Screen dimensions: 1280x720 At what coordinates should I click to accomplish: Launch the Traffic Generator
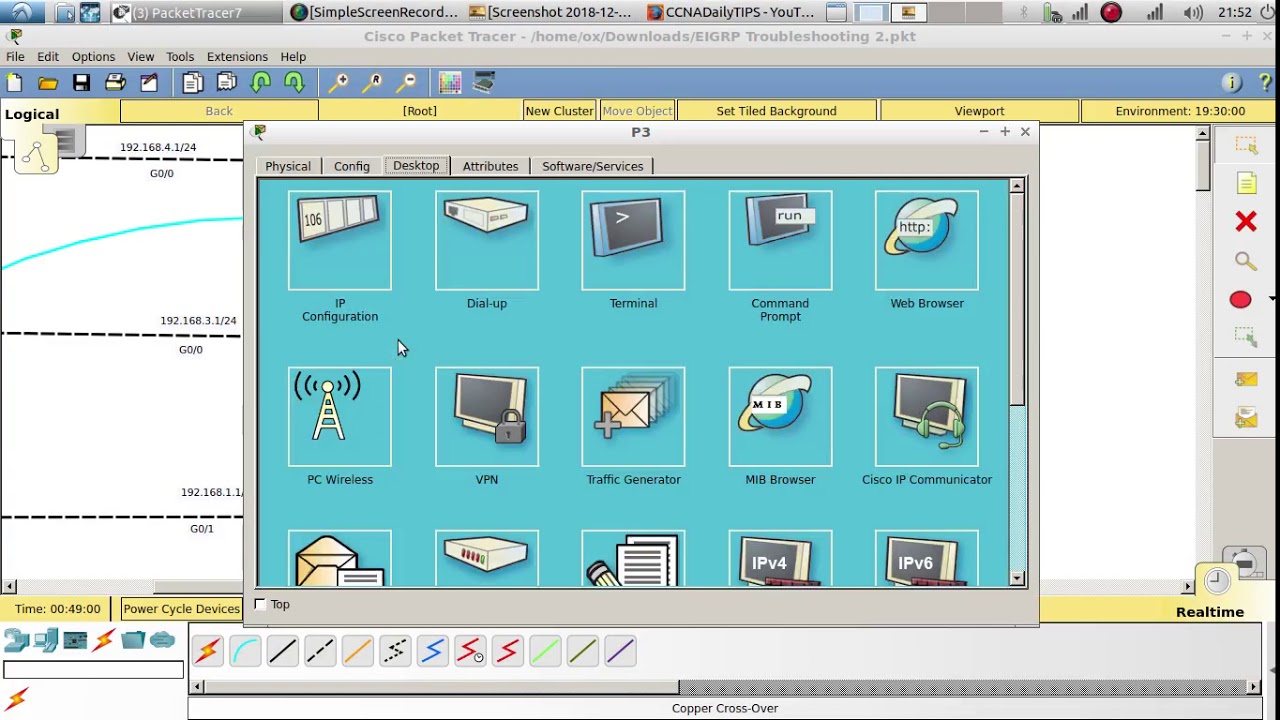[633, 416]
